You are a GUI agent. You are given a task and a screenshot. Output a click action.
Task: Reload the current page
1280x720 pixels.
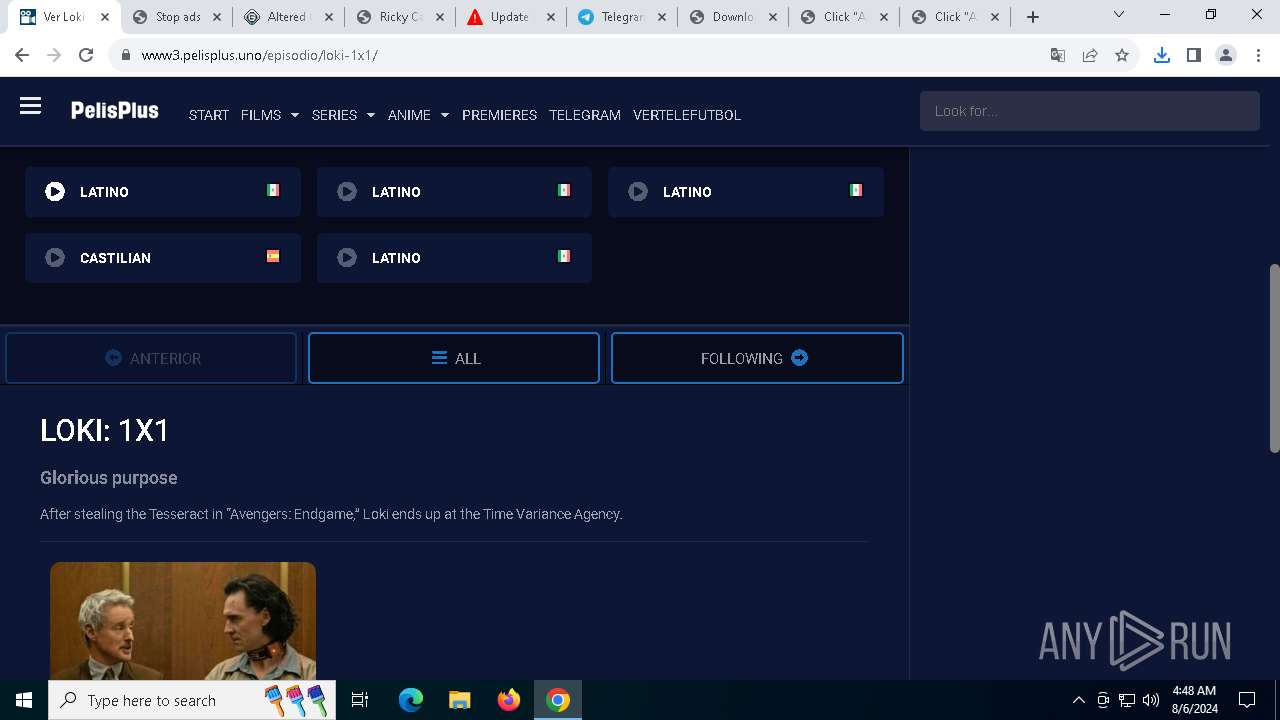click(86, 55)
